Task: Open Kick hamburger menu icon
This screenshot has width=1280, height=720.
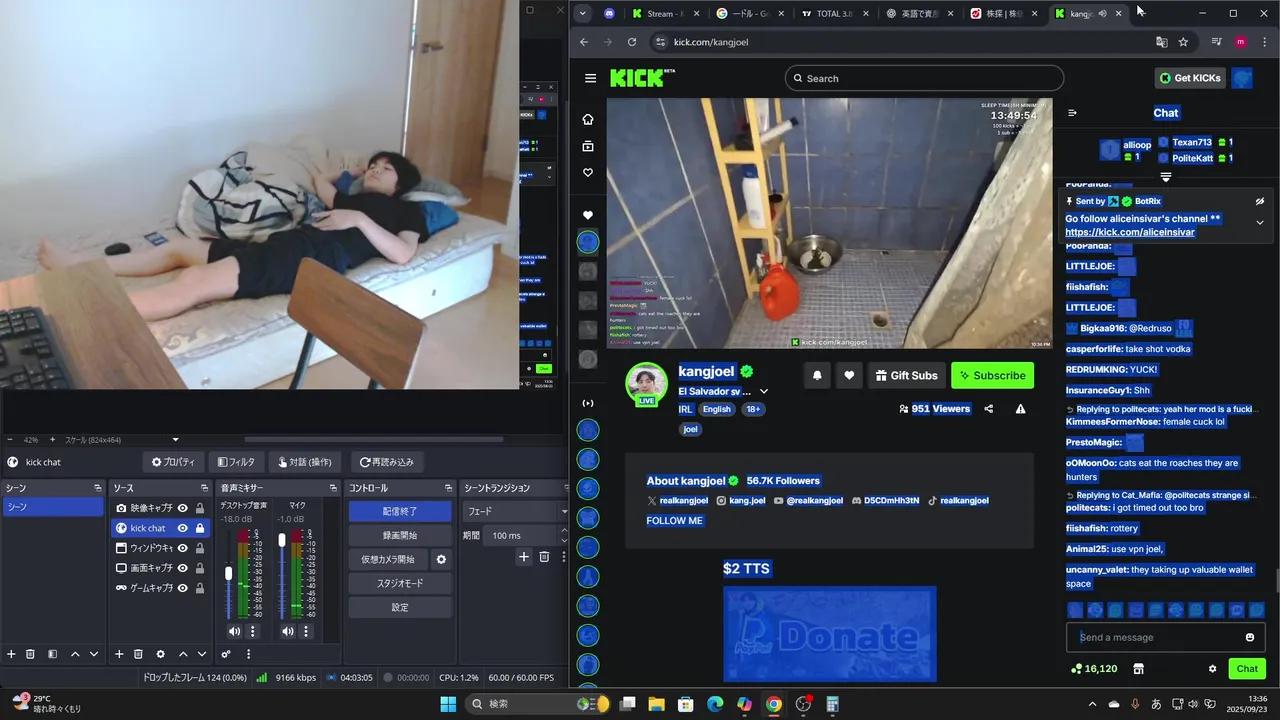Action: coord(590,78)
